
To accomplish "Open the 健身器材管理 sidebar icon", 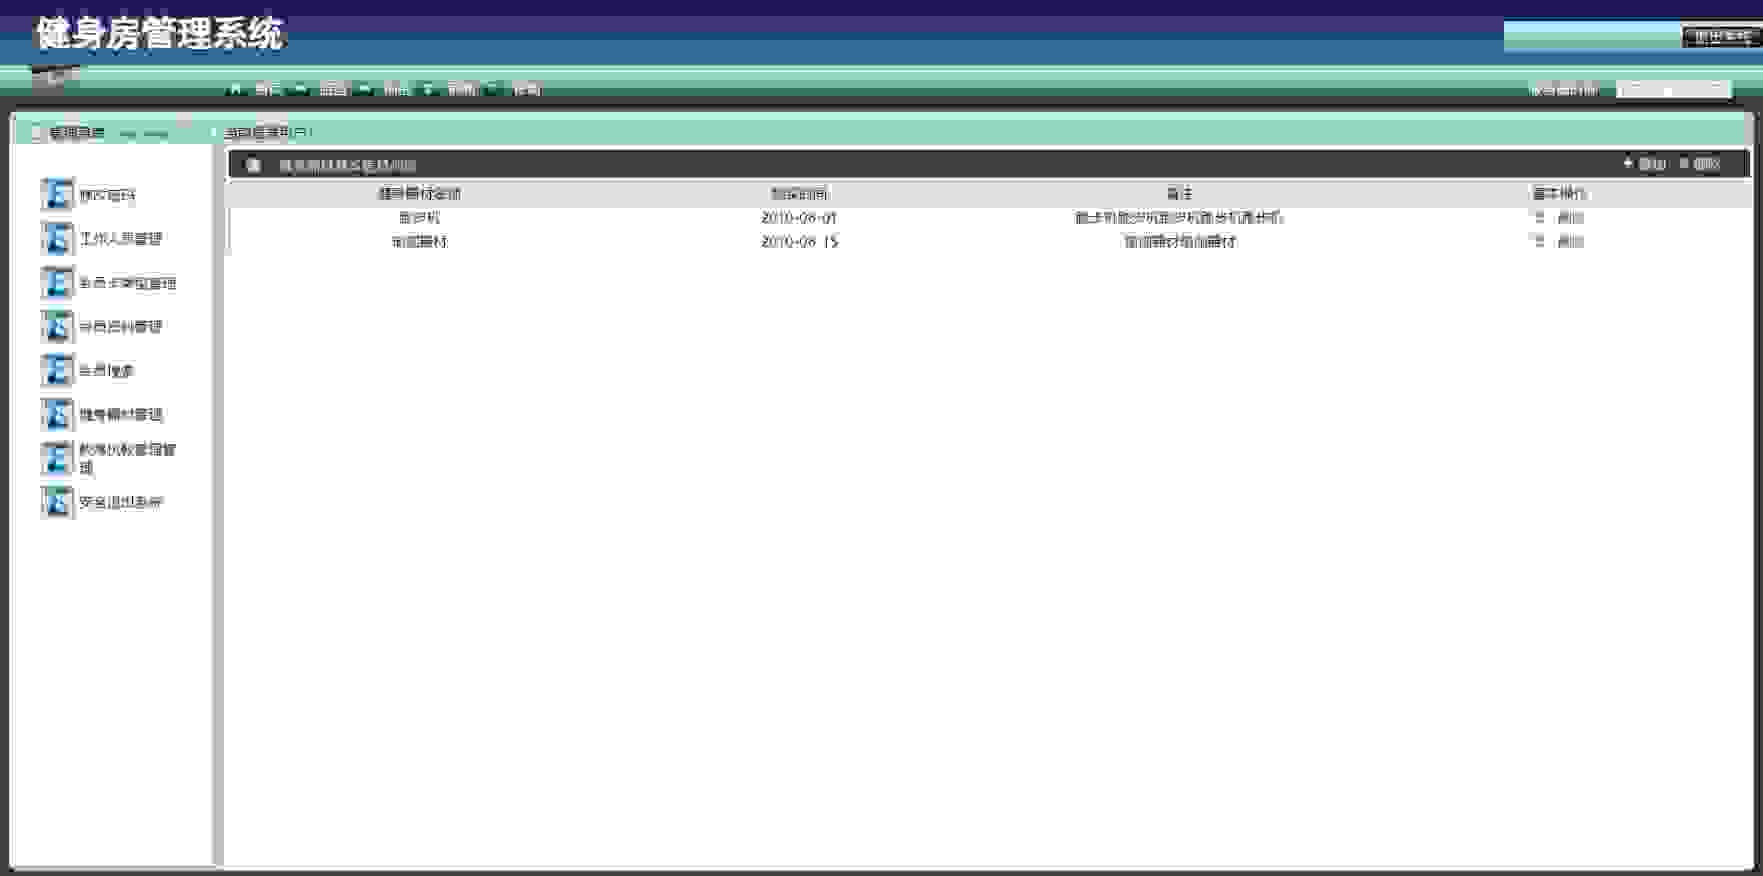I will [x=57, y=415].
